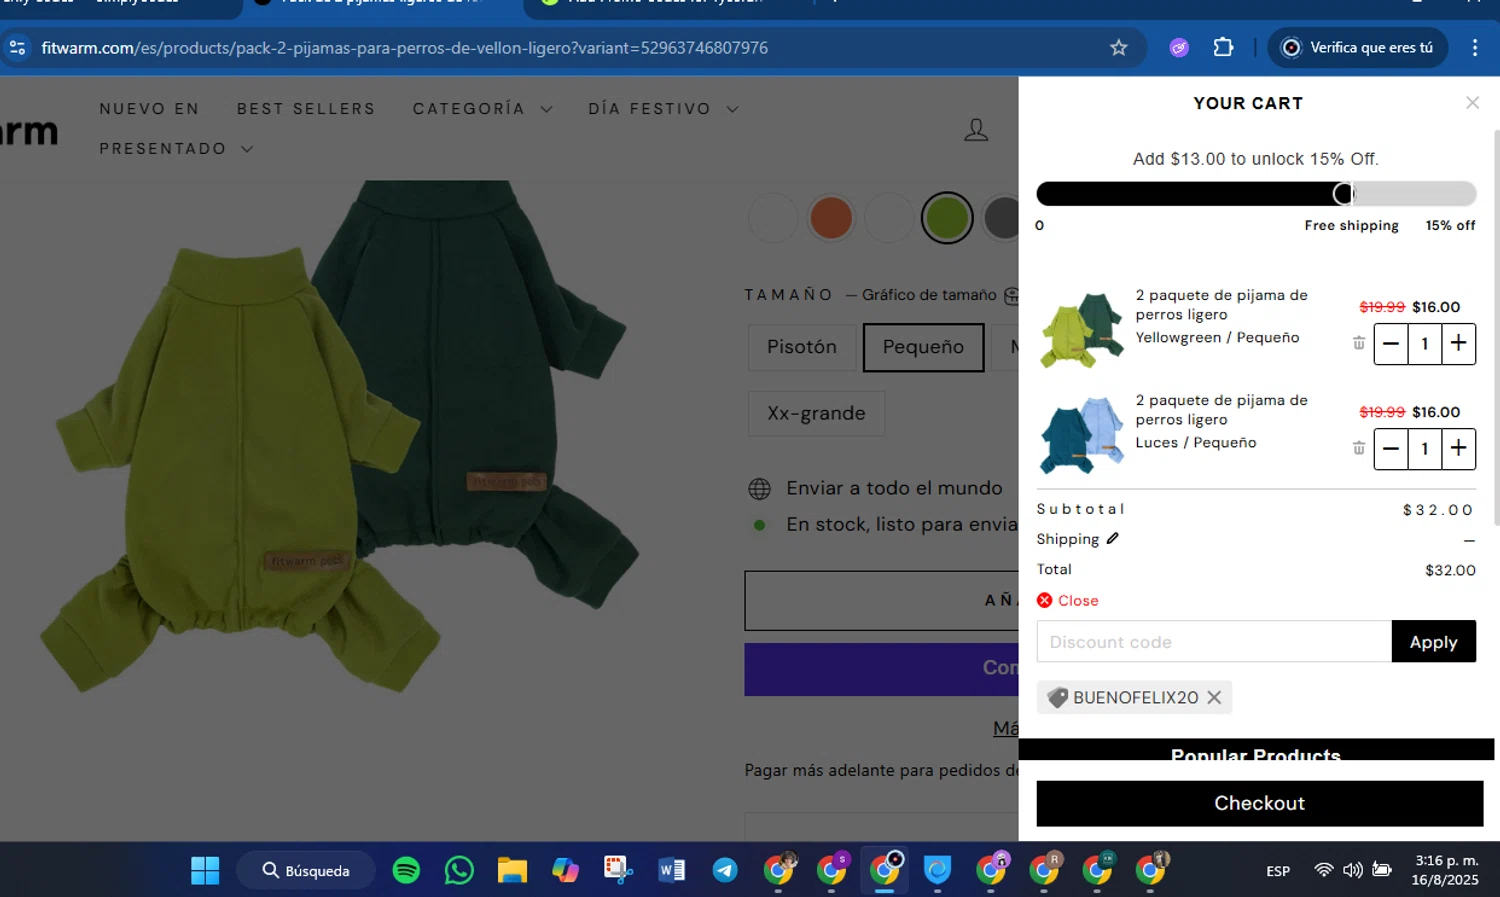Open the Gráfico de tamaño size chart
Image resolution: width=1500 pixels, height=897 pixels.
click(x=929, y=295)
